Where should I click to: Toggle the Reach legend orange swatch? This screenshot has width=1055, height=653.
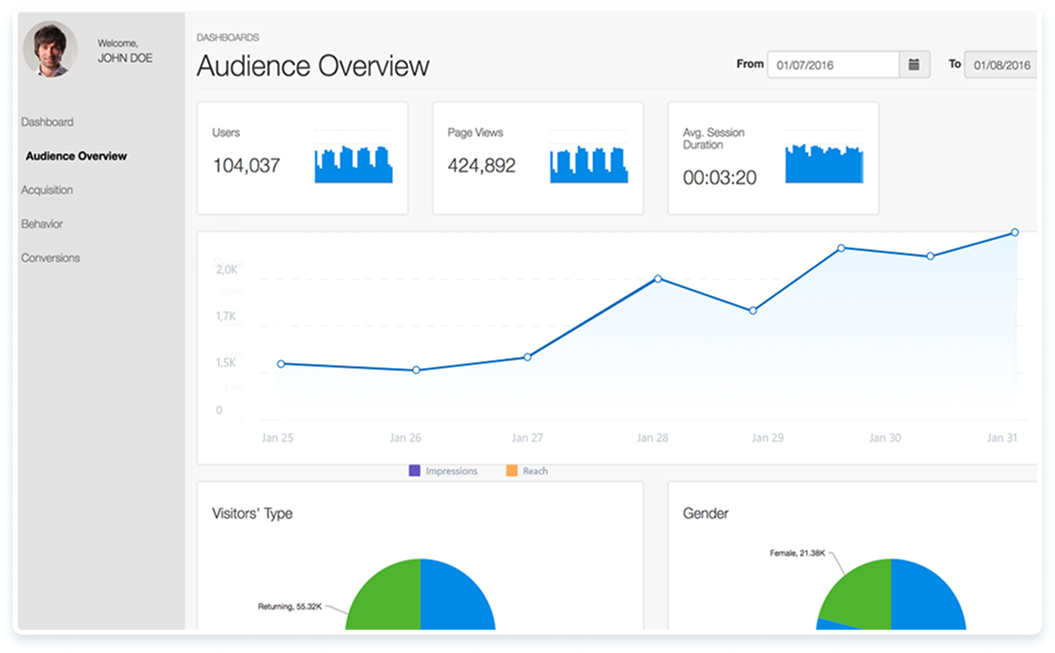[511, 471]
